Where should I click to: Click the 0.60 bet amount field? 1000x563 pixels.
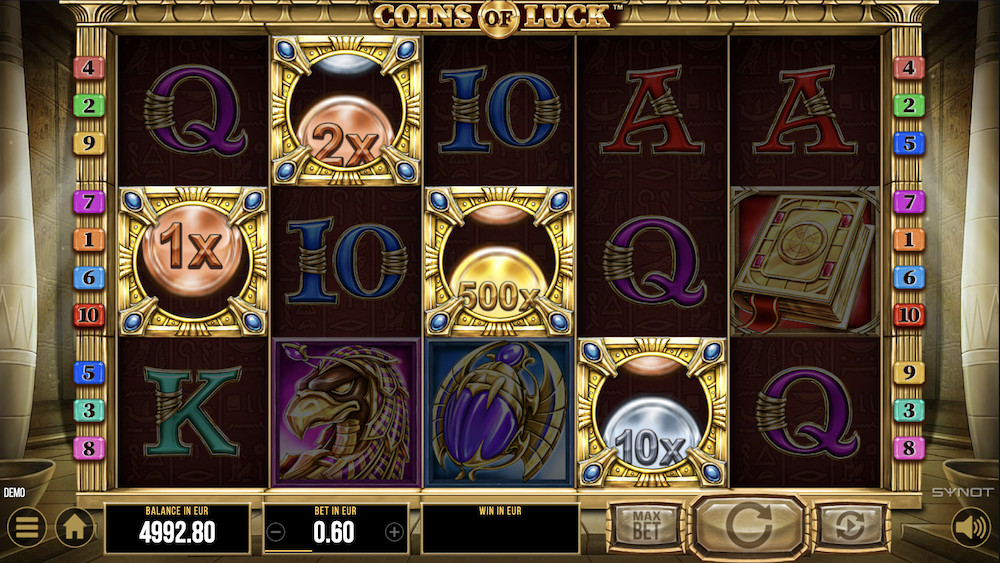tap(335, 532)
